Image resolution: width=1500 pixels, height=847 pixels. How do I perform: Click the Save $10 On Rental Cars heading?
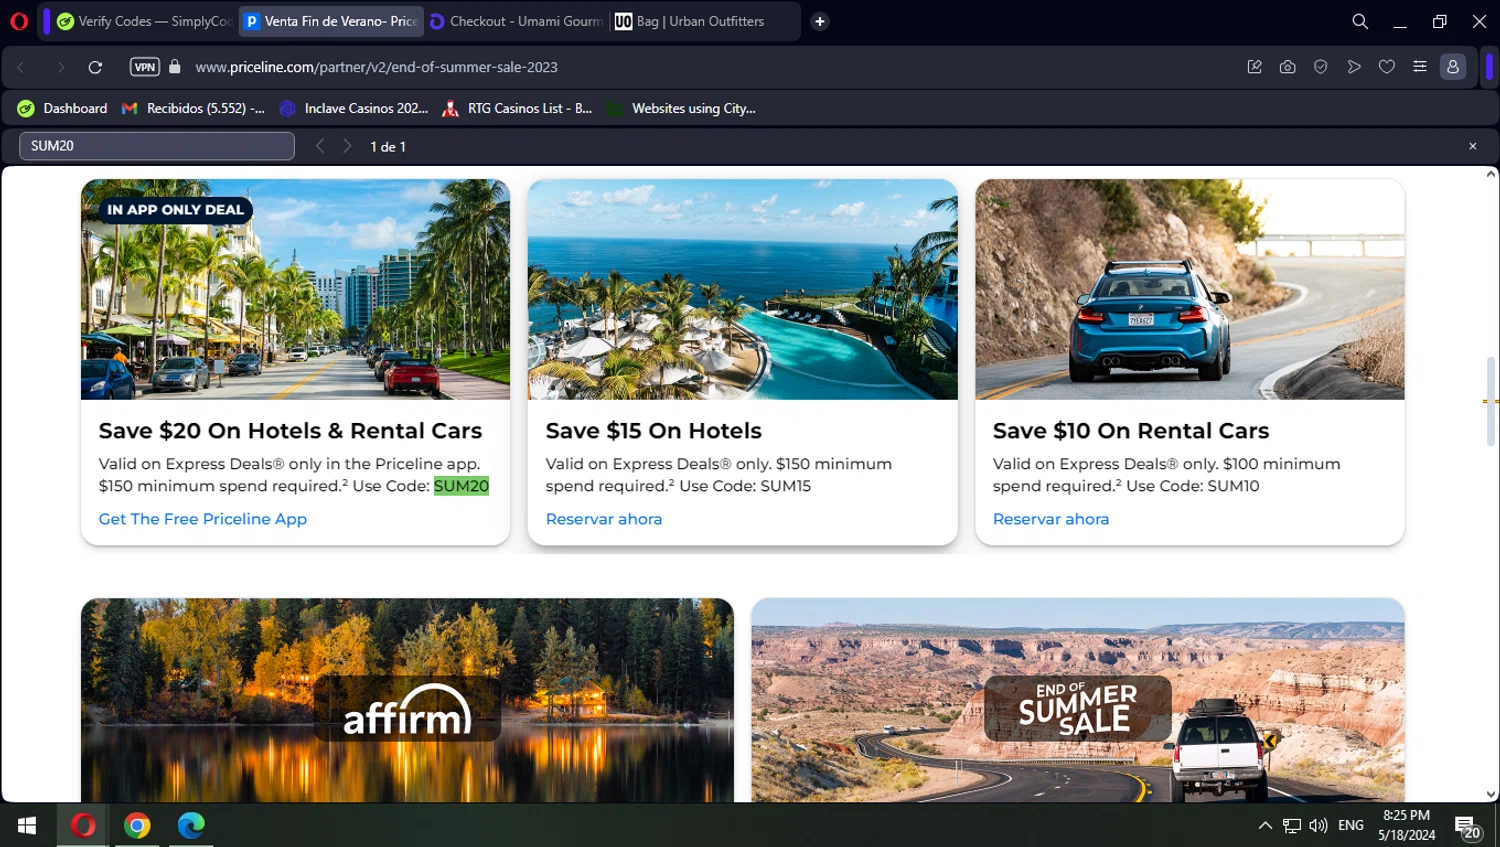pyautogui.click(x=1131, y=431)
